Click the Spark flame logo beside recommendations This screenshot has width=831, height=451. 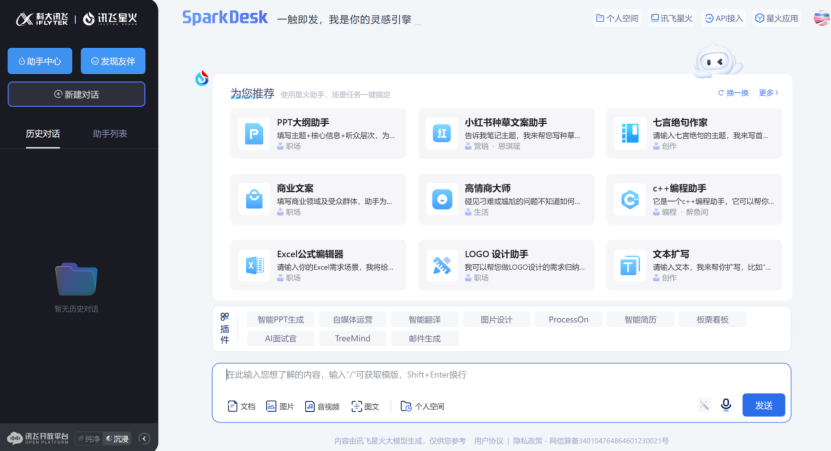click(x=201, y=78)
